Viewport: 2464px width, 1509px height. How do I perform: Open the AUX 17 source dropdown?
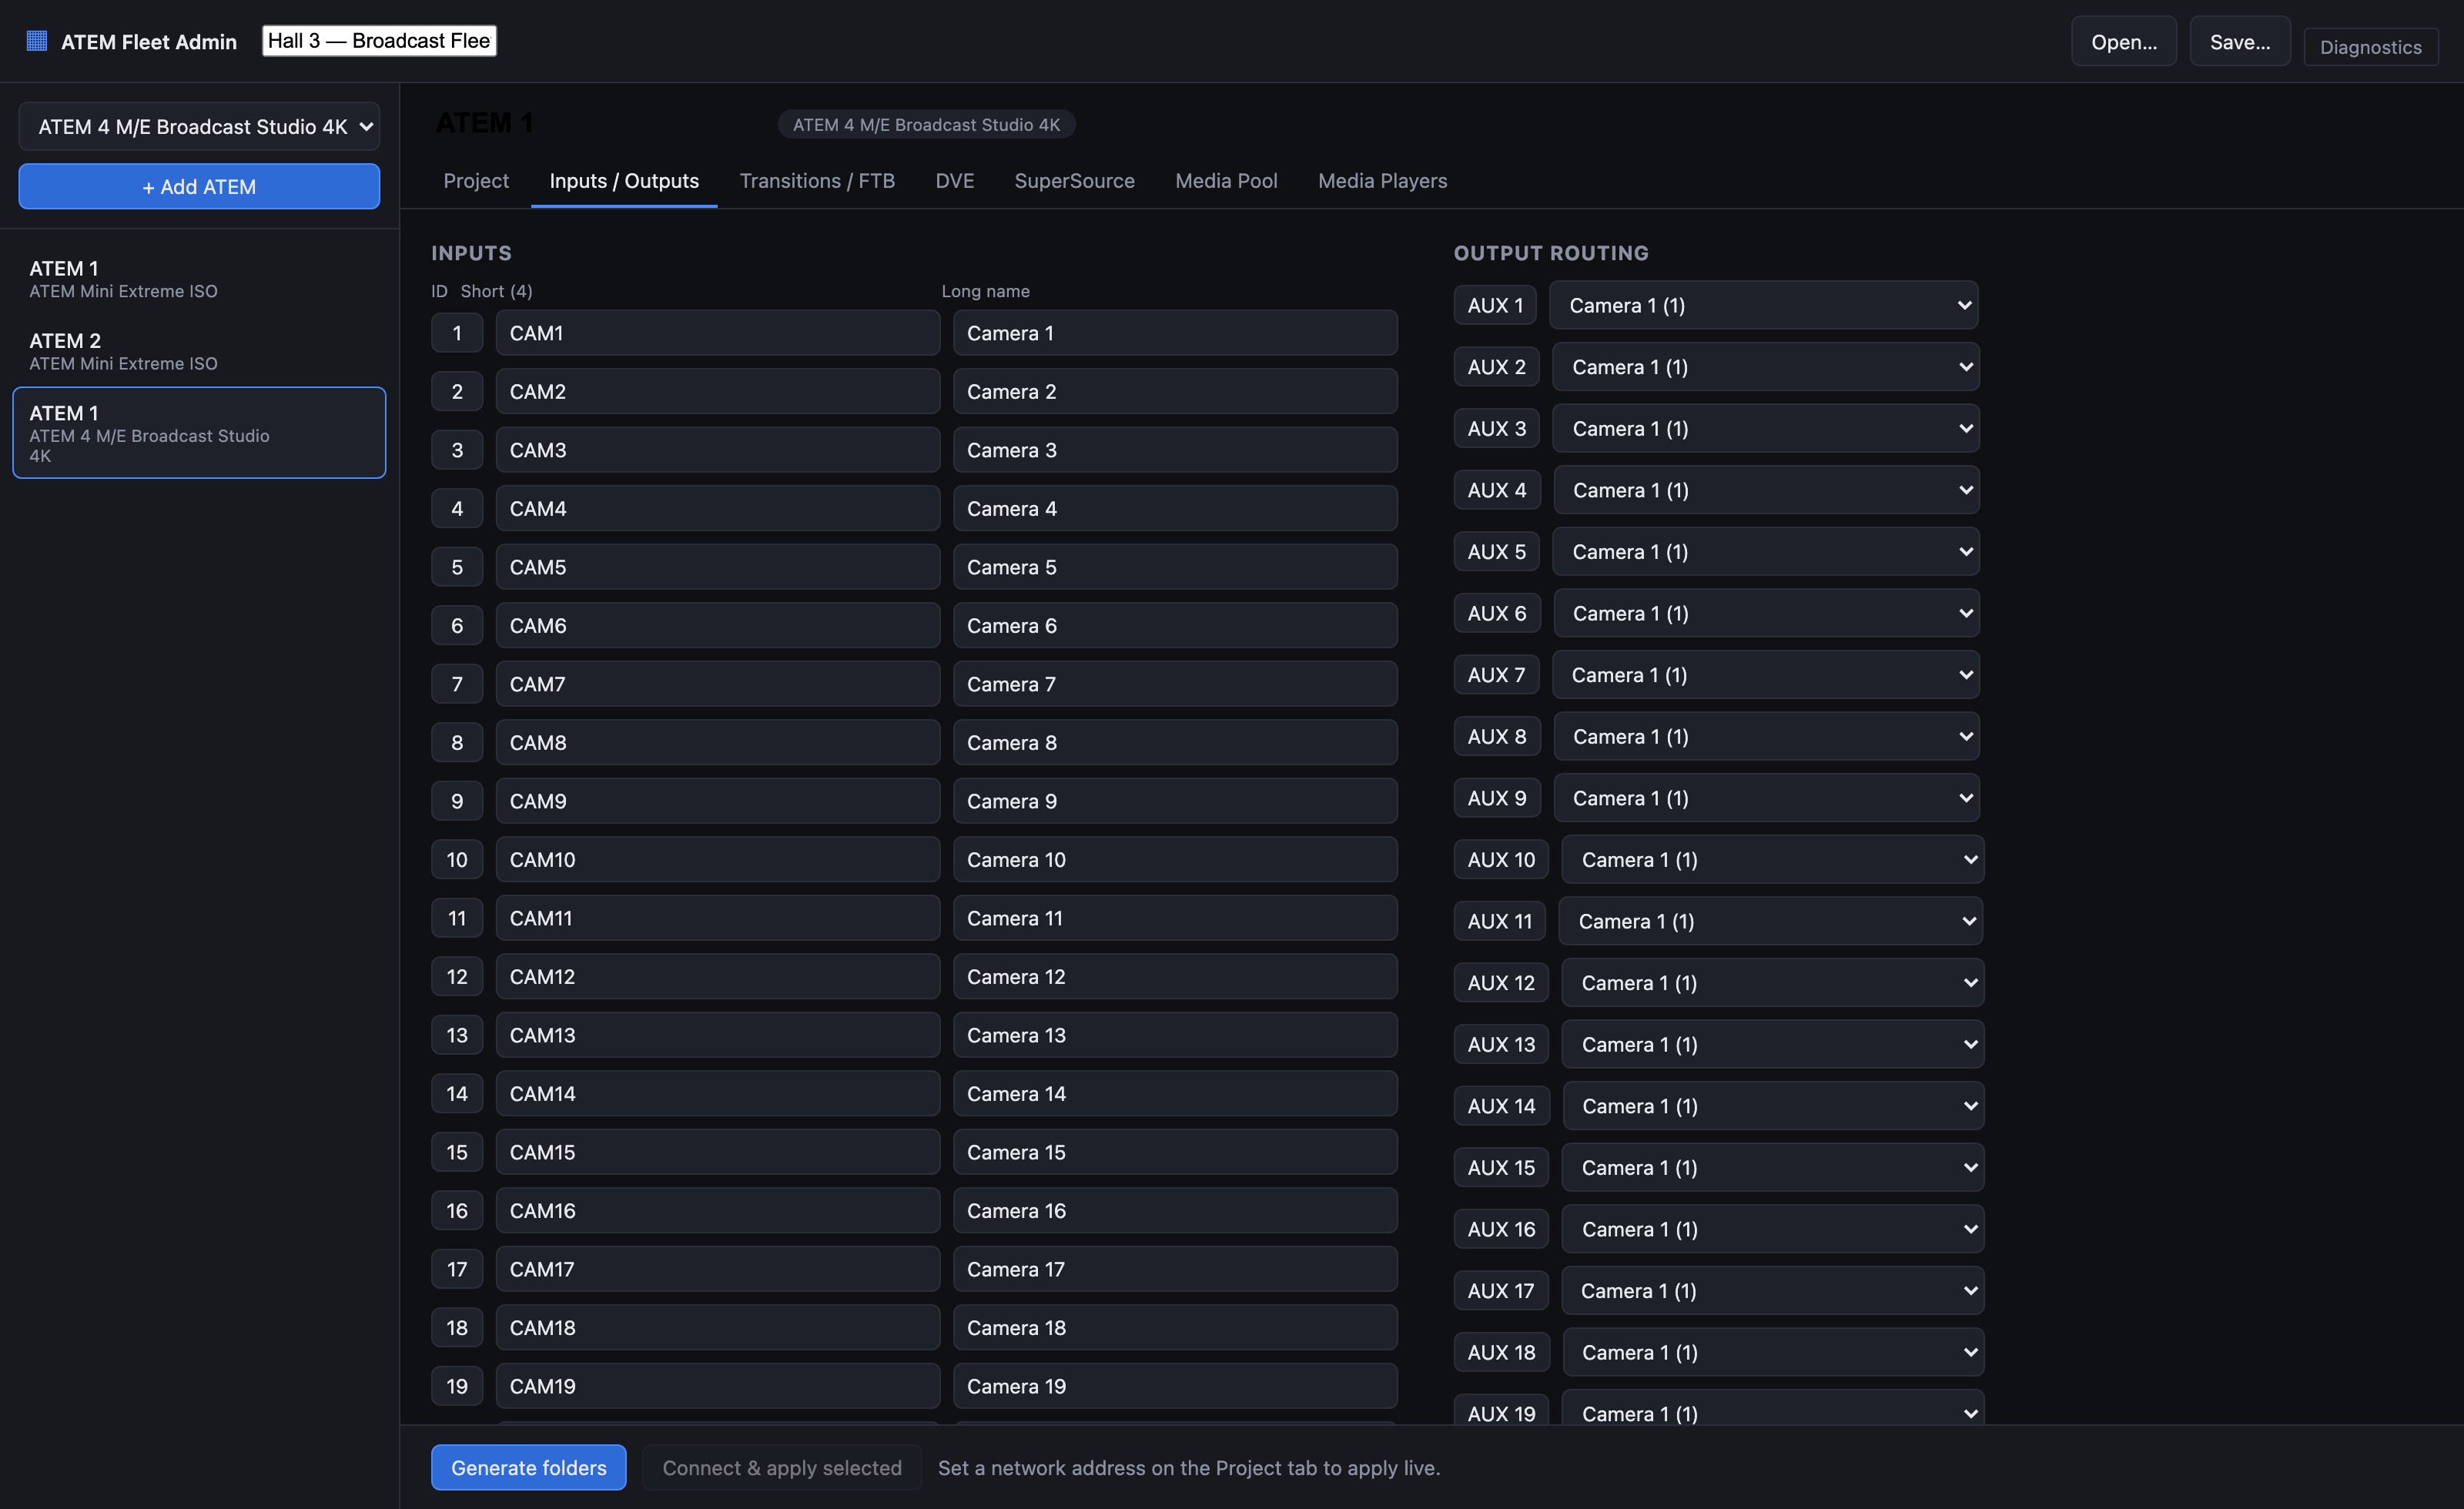(1772, 1291)
